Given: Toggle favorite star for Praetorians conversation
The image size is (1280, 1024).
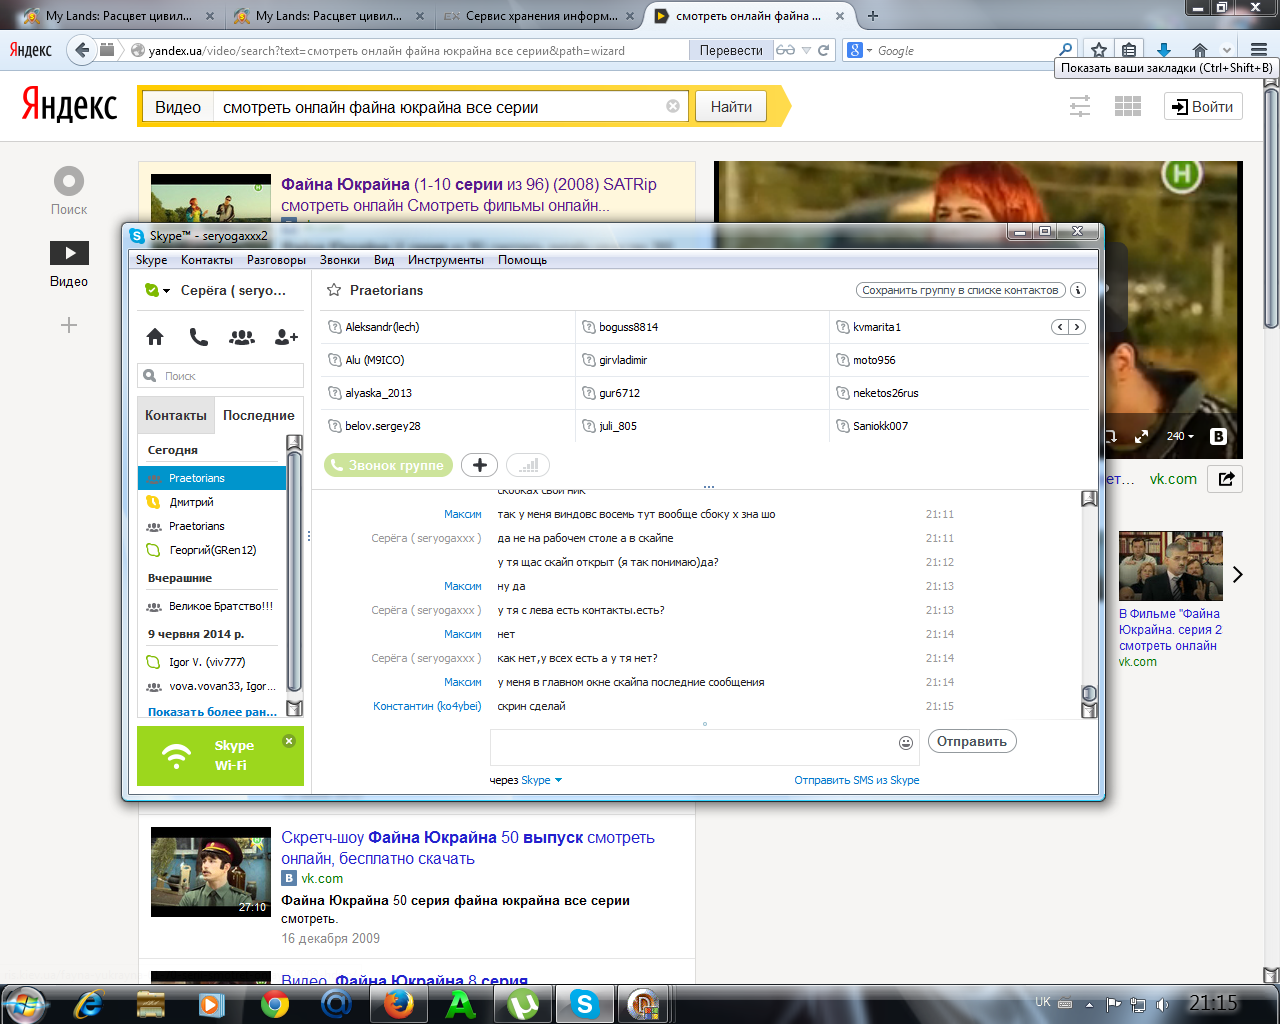Looking at the screenshot, I should (334, 290).
